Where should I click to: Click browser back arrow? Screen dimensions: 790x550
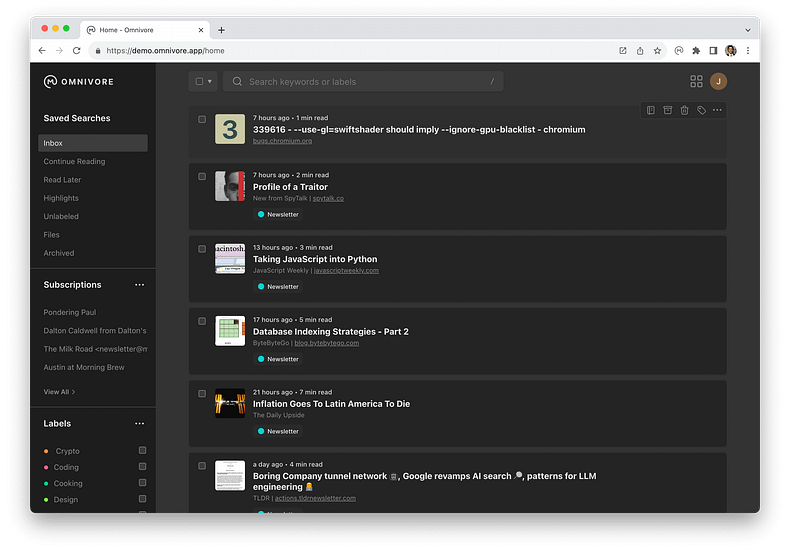42,51
